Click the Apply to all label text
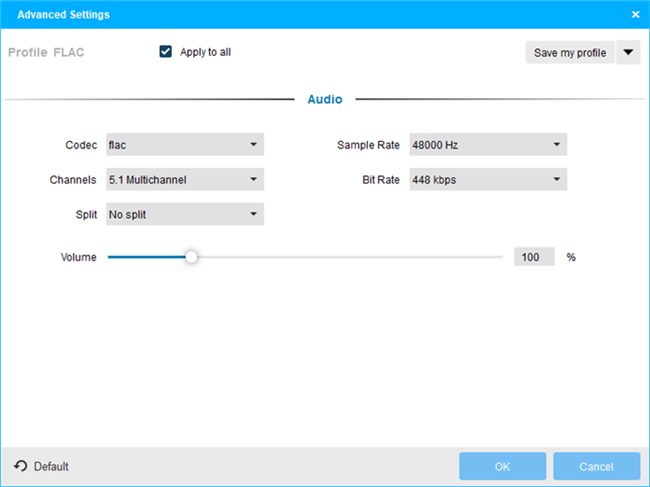Screen dimensions: 650x487 (x=205, y=52)
